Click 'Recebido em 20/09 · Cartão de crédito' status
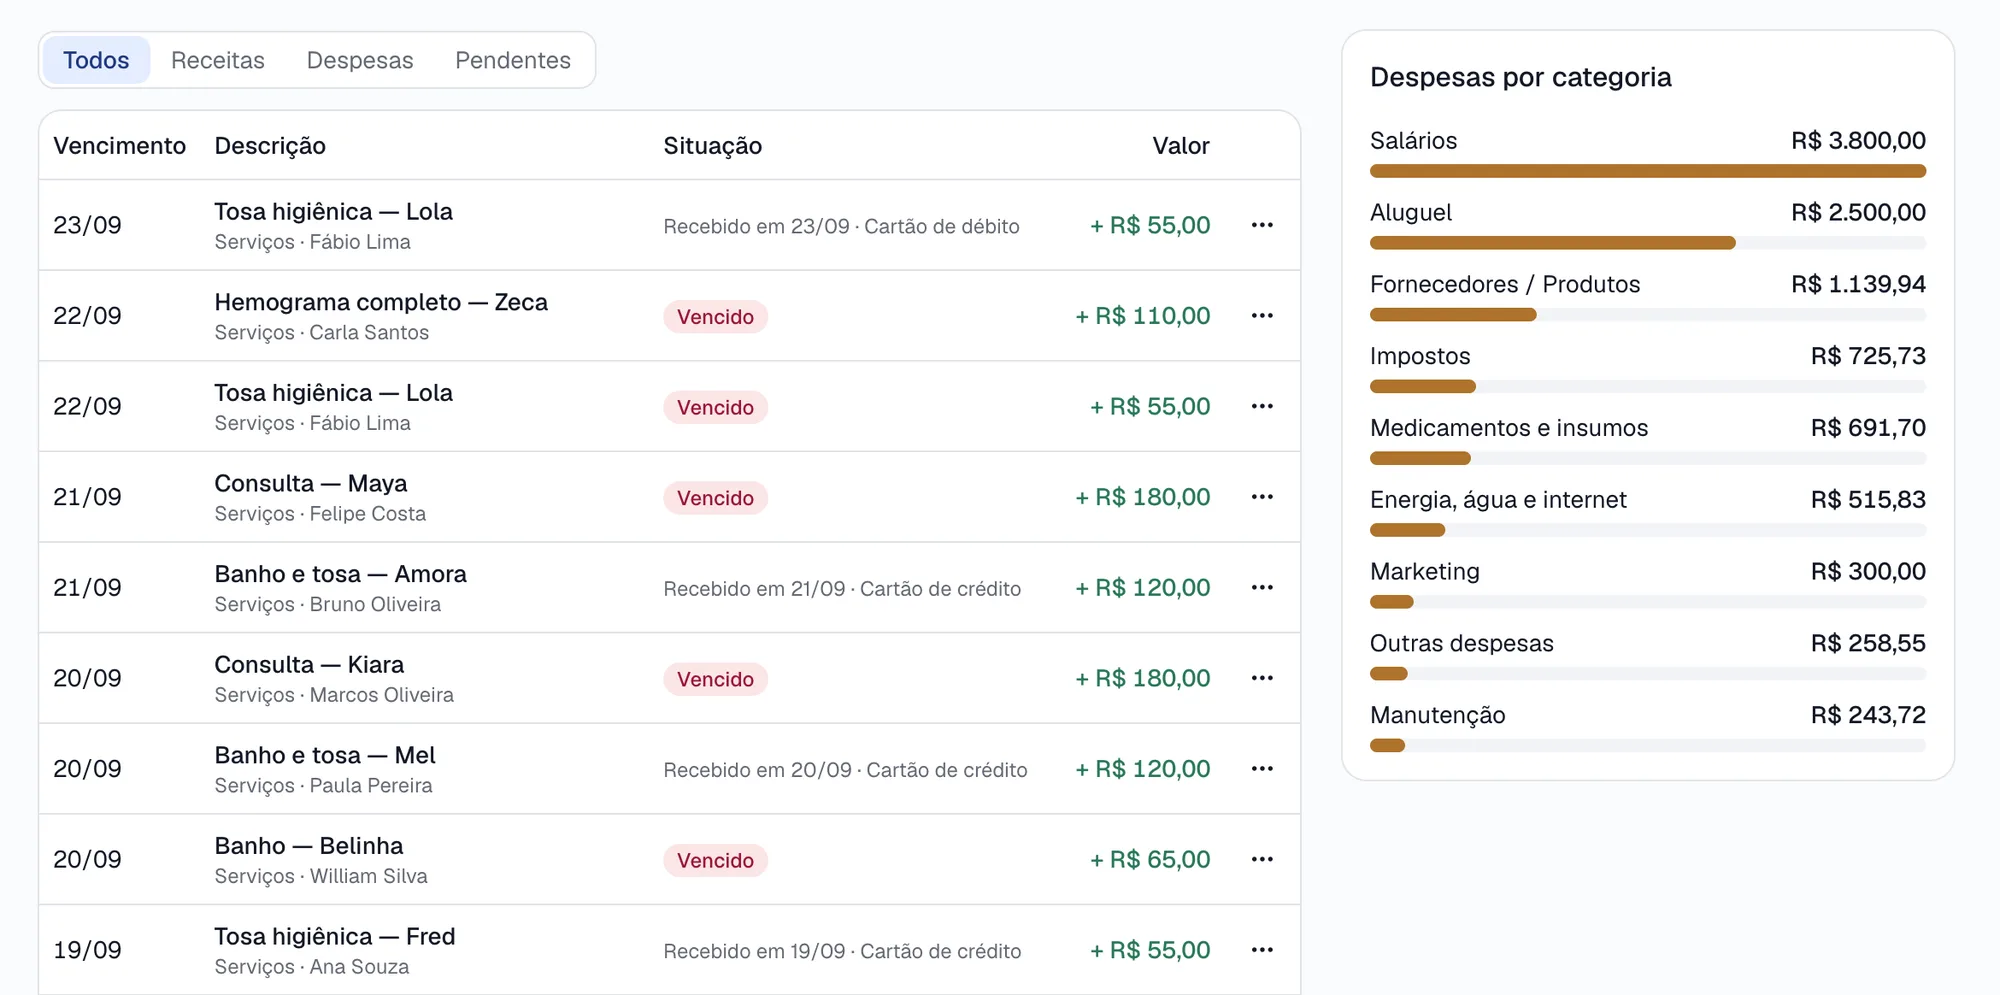The width and height of the screenshot is (2000, 995). [846, 770]
